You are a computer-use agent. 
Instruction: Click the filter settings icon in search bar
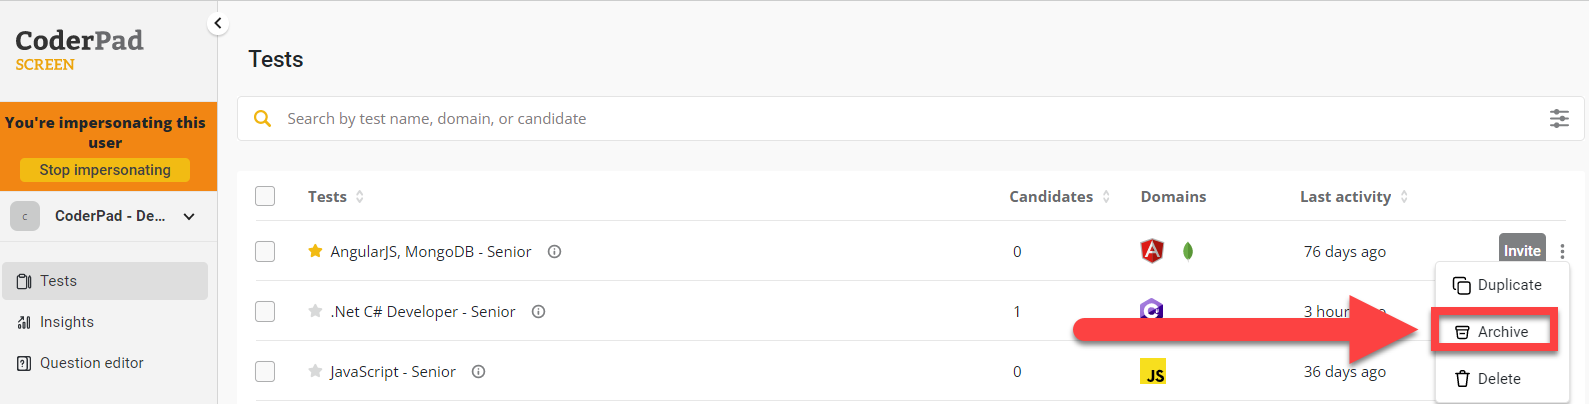[1559, 119]
